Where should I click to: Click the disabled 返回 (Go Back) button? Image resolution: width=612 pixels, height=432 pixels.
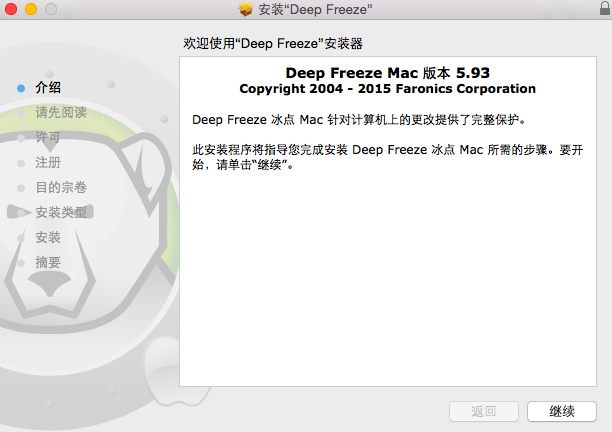click(x=484, y=411)
